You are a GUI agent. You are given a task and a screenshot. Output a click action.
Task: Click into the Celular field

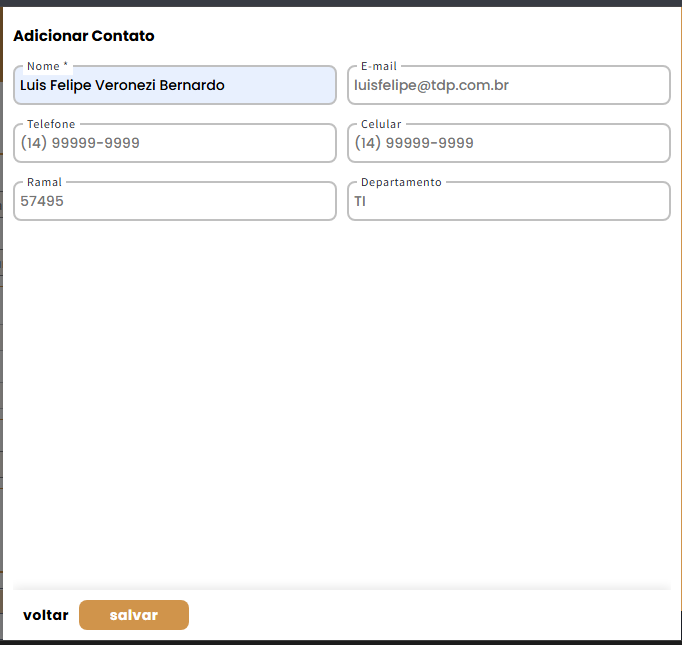point(509,143)
